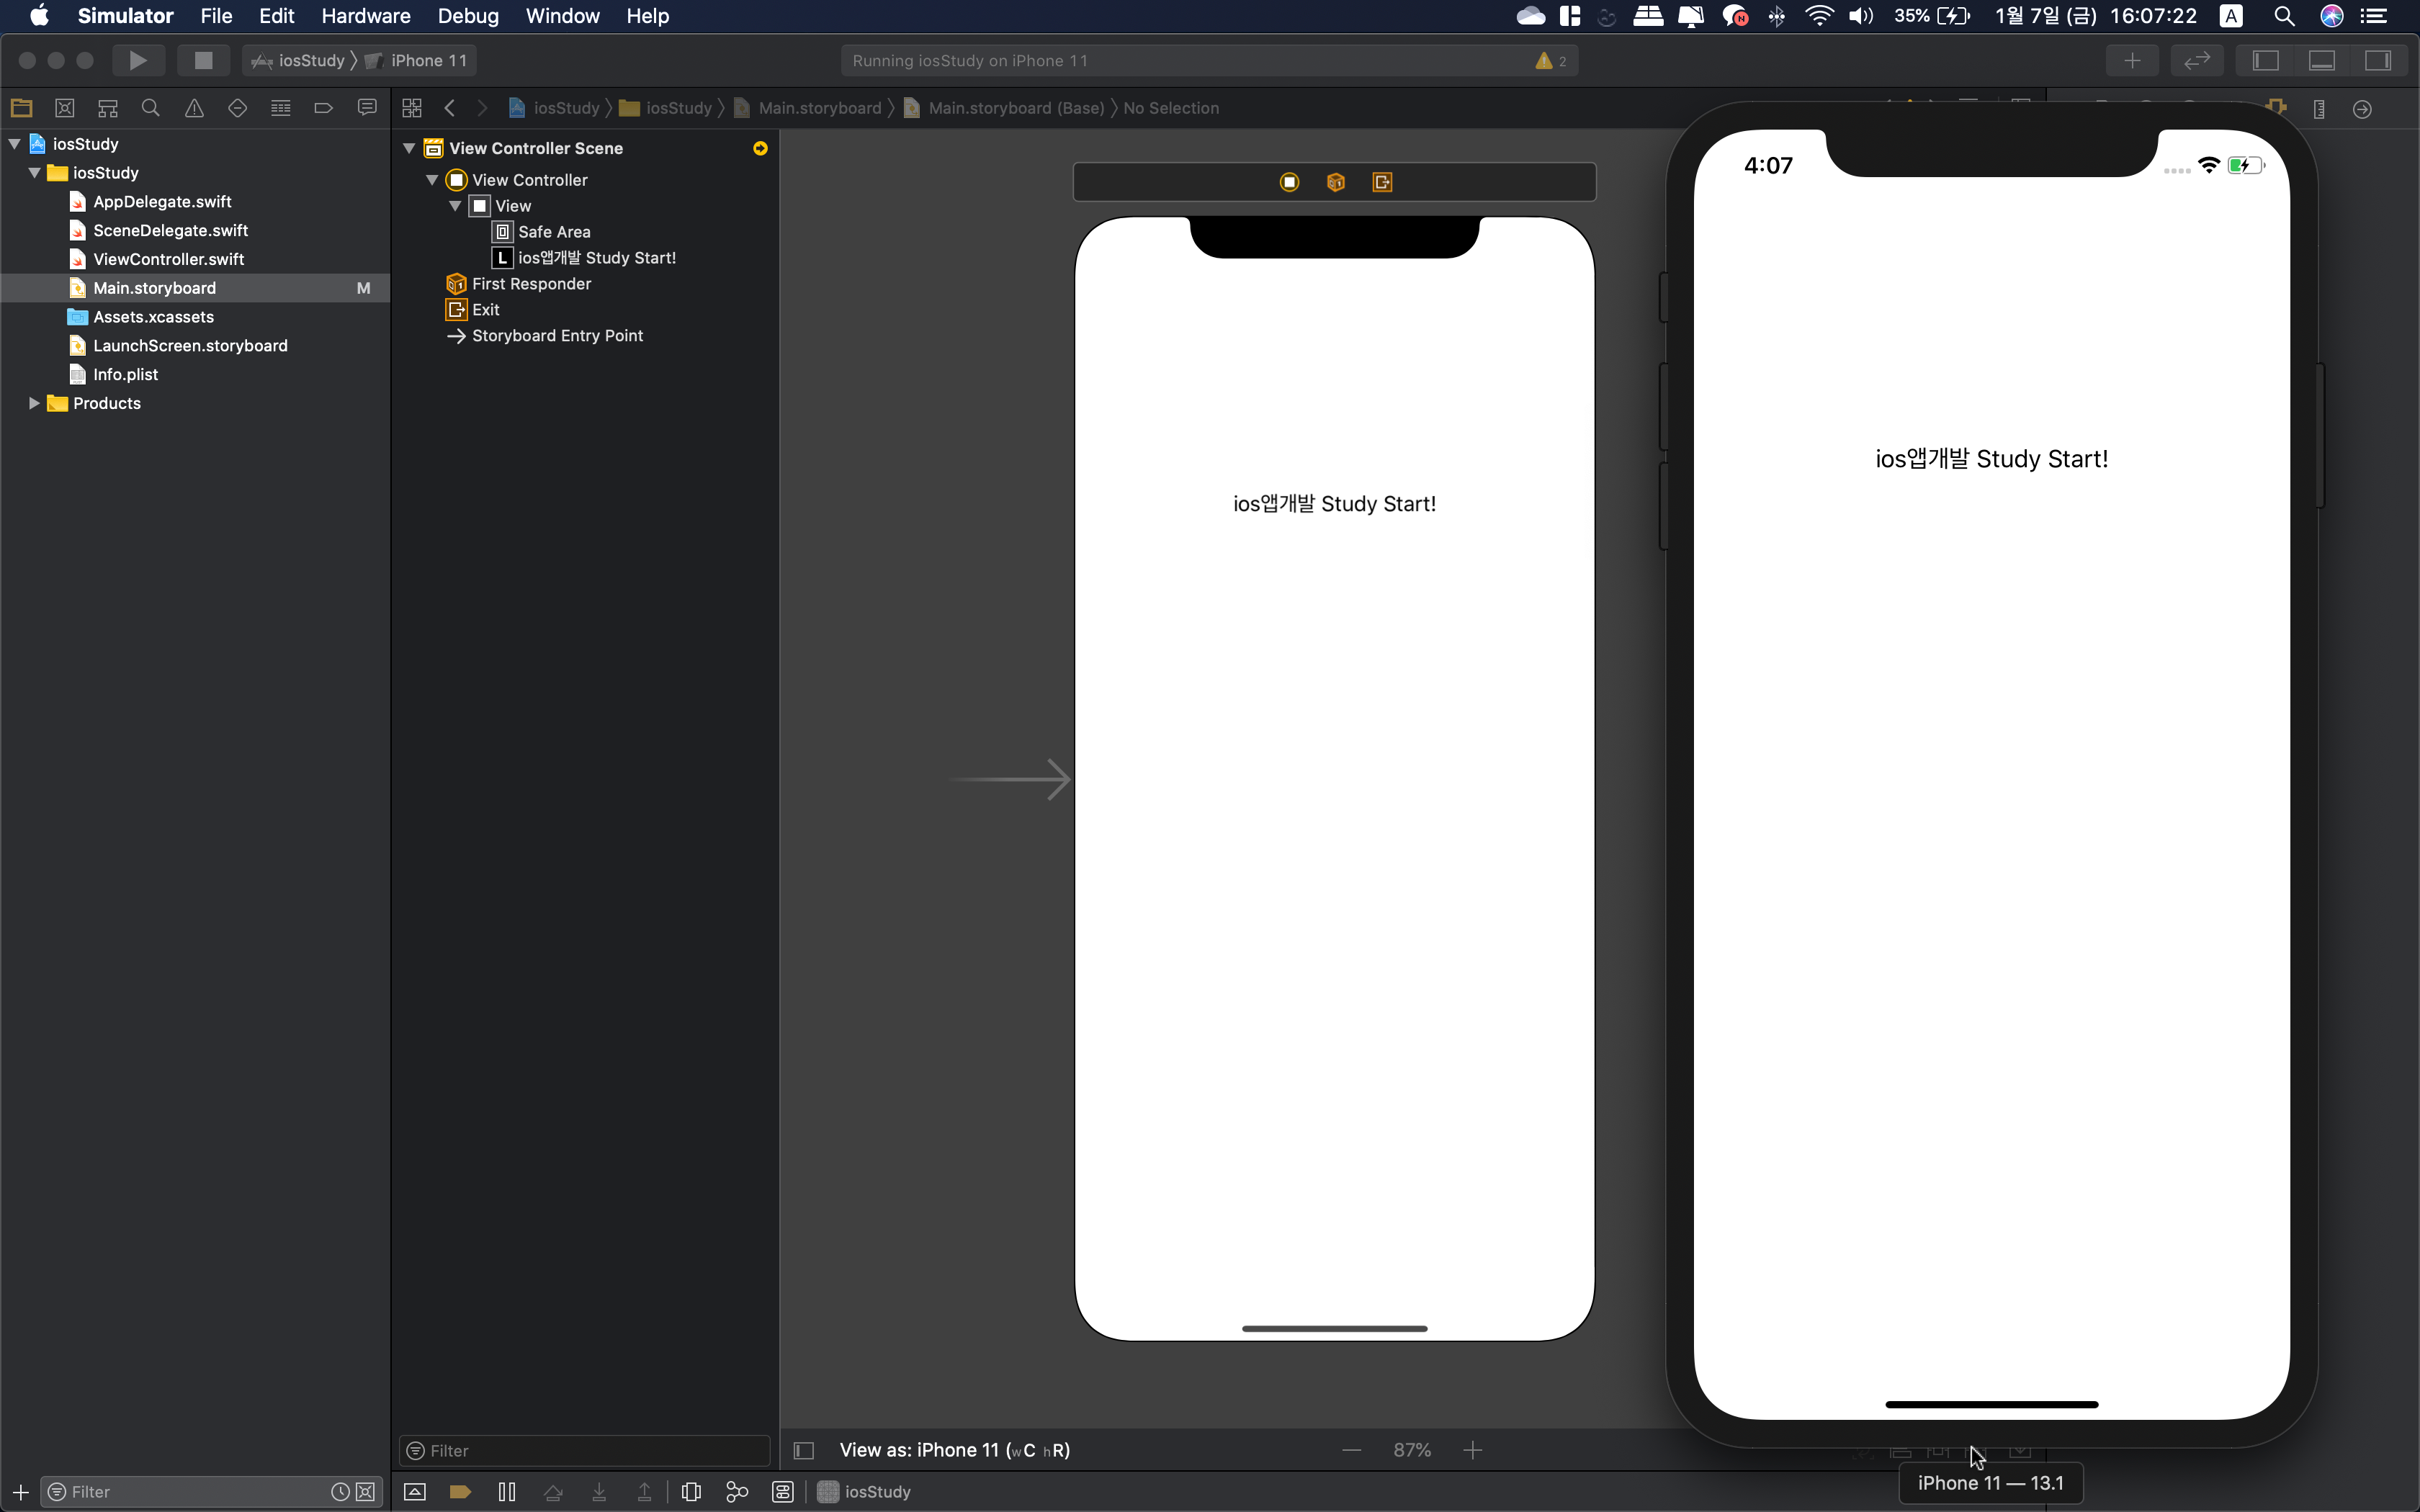Open the Source Control navigator icon
Viewport: 2420px width, 1512px height.
coord(65,108)
